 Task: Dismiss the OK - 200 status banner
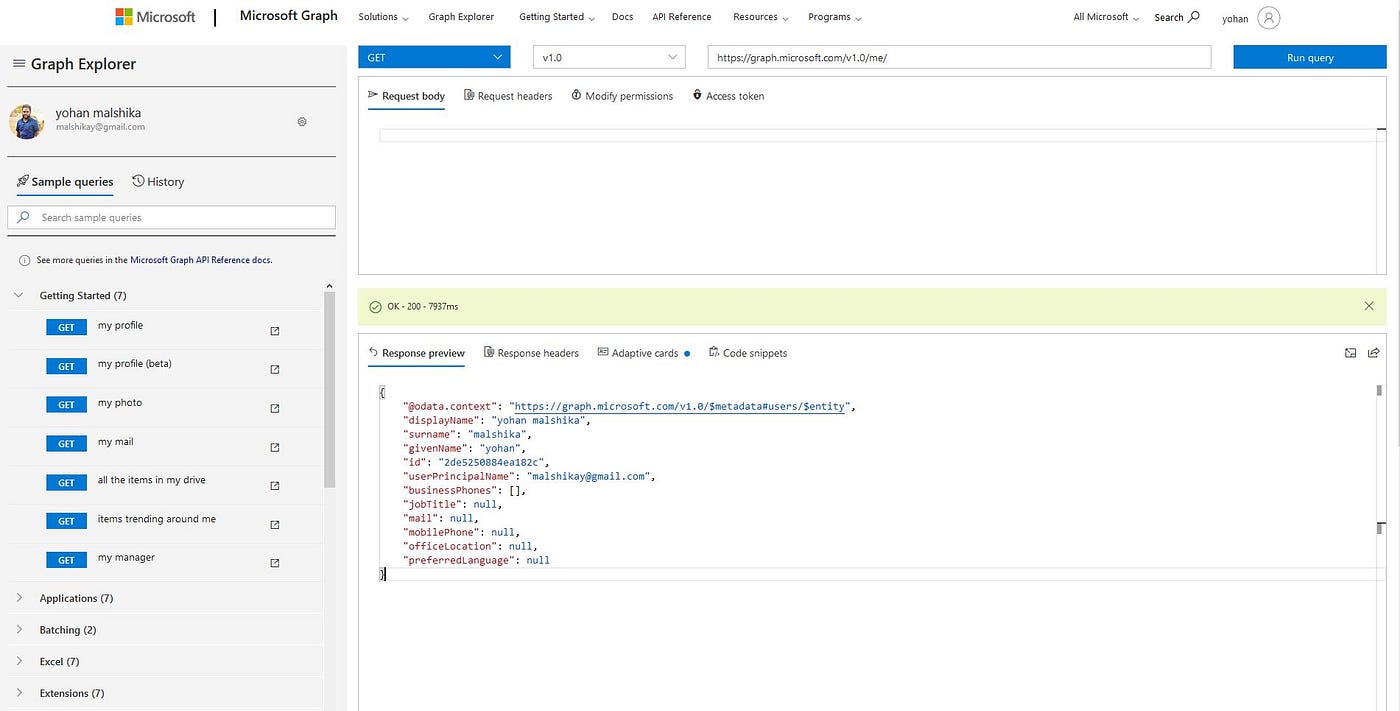tap(1369, 306)
